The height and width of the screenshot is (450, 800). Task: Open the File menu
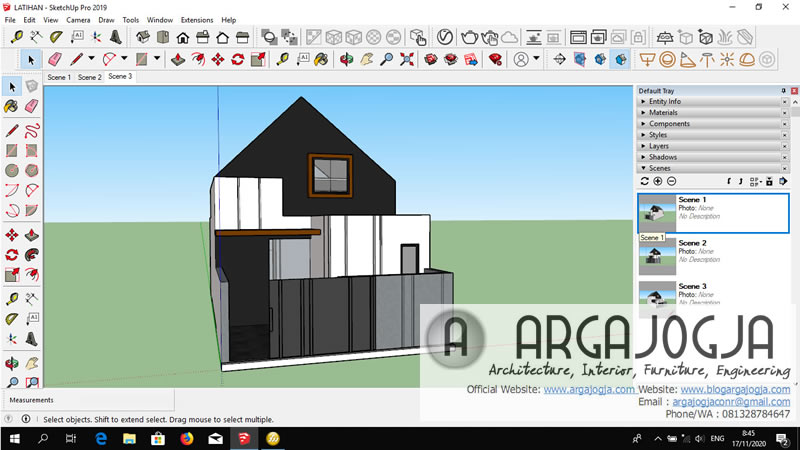(x=10, y=20)
